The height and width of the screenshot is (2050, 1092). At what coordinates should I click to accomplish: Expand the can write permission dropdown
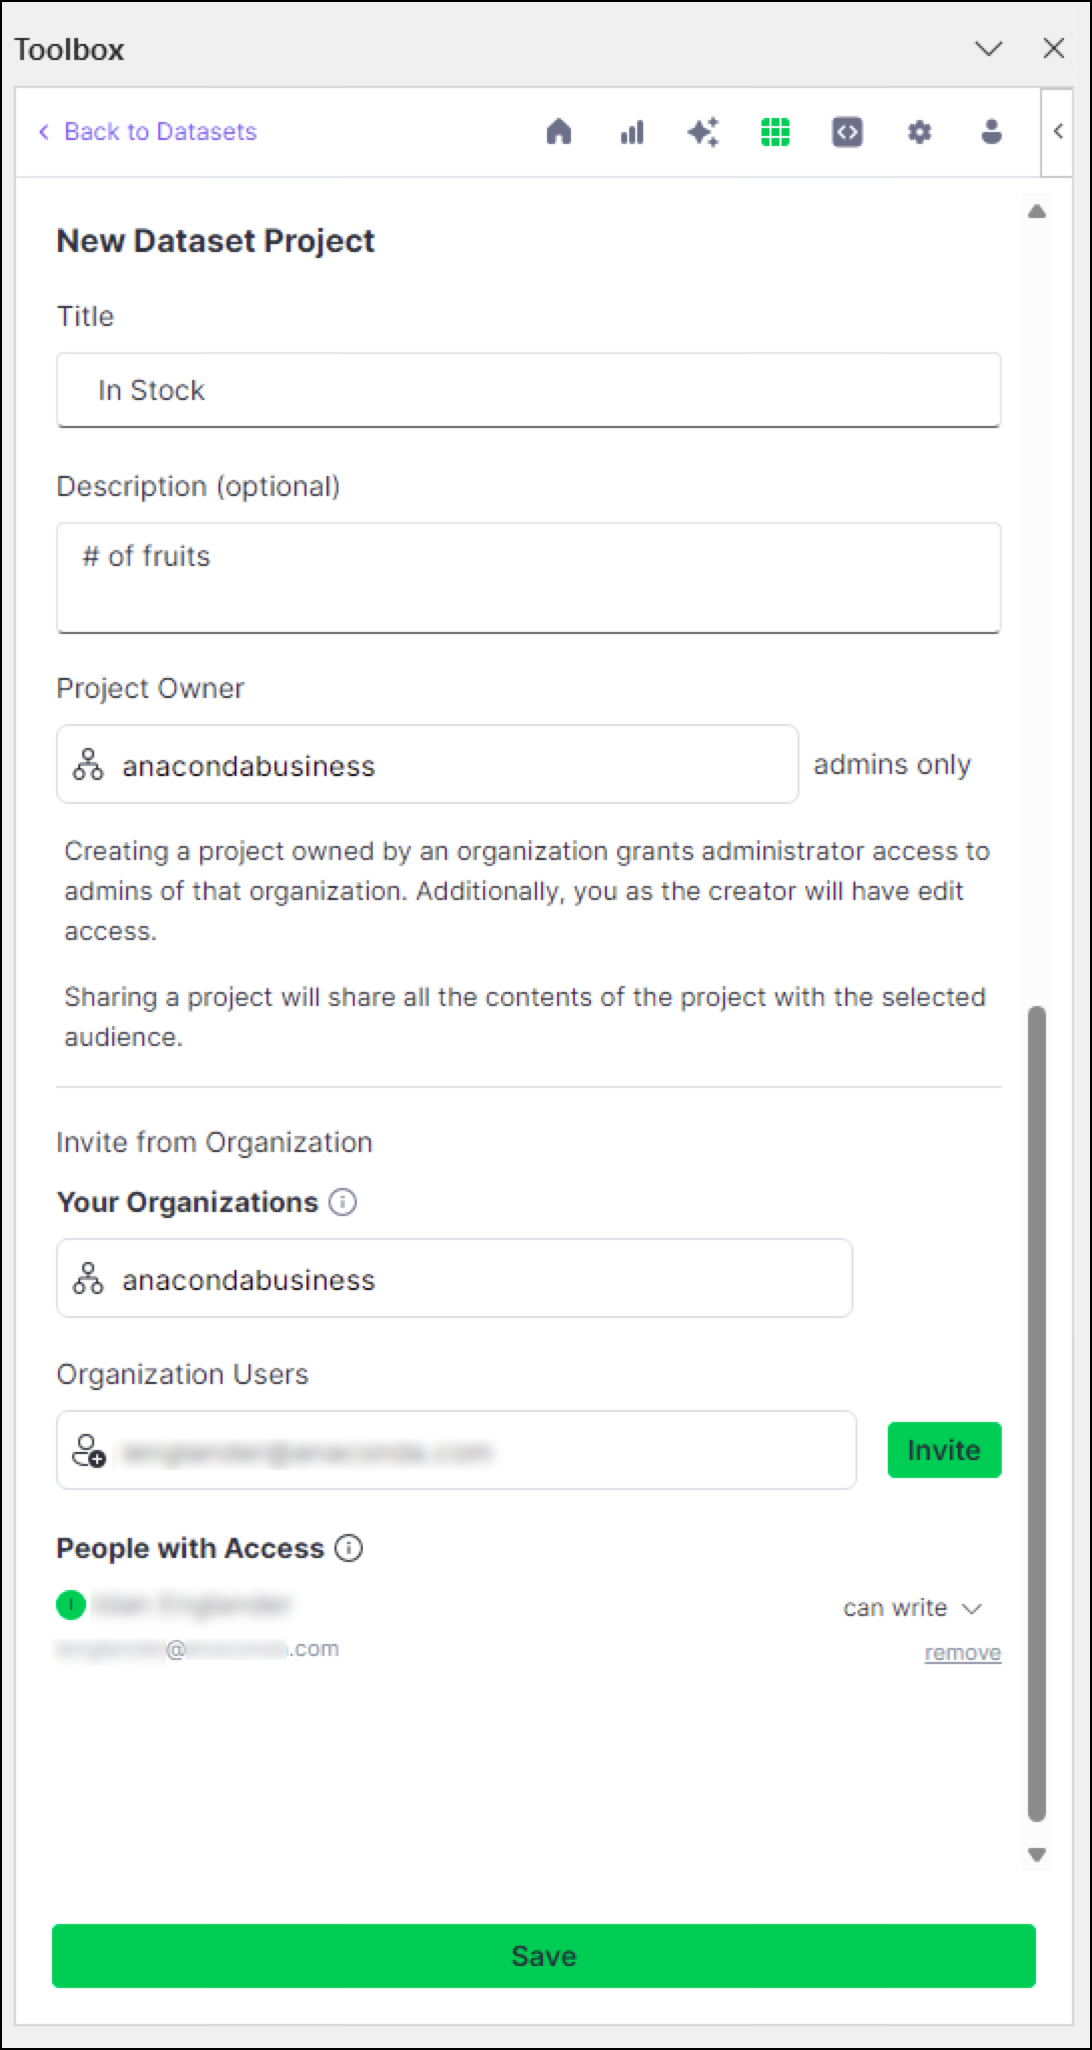point(912,1608)
